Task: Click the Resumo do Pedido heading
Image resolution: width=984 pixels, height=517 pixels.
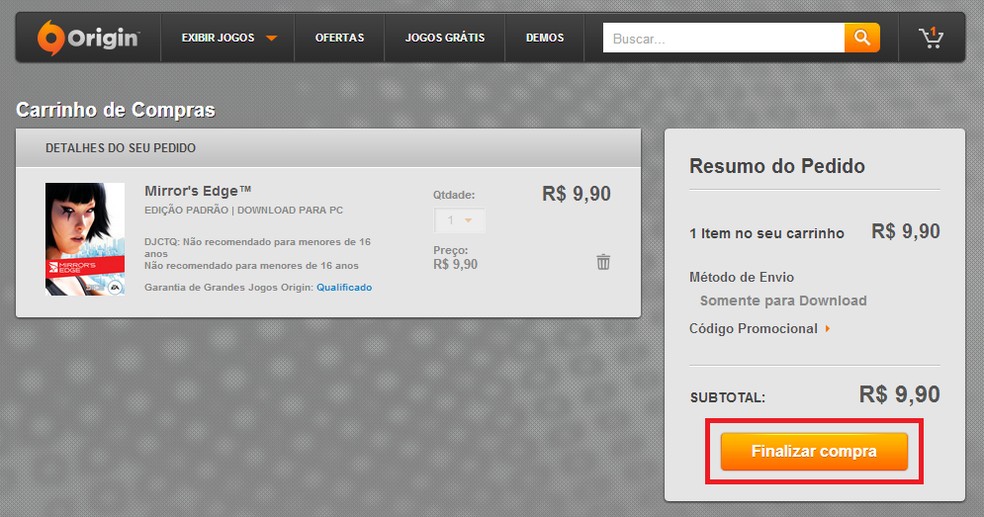Action: click(777, 166)
